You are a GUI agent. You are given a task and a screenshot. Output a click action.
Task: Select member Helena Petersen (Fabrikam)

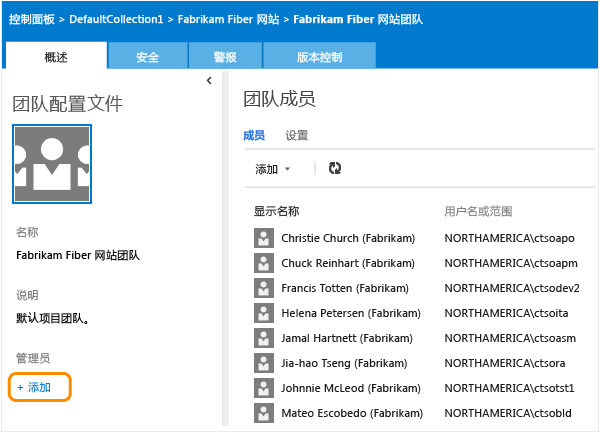[351, 313]
